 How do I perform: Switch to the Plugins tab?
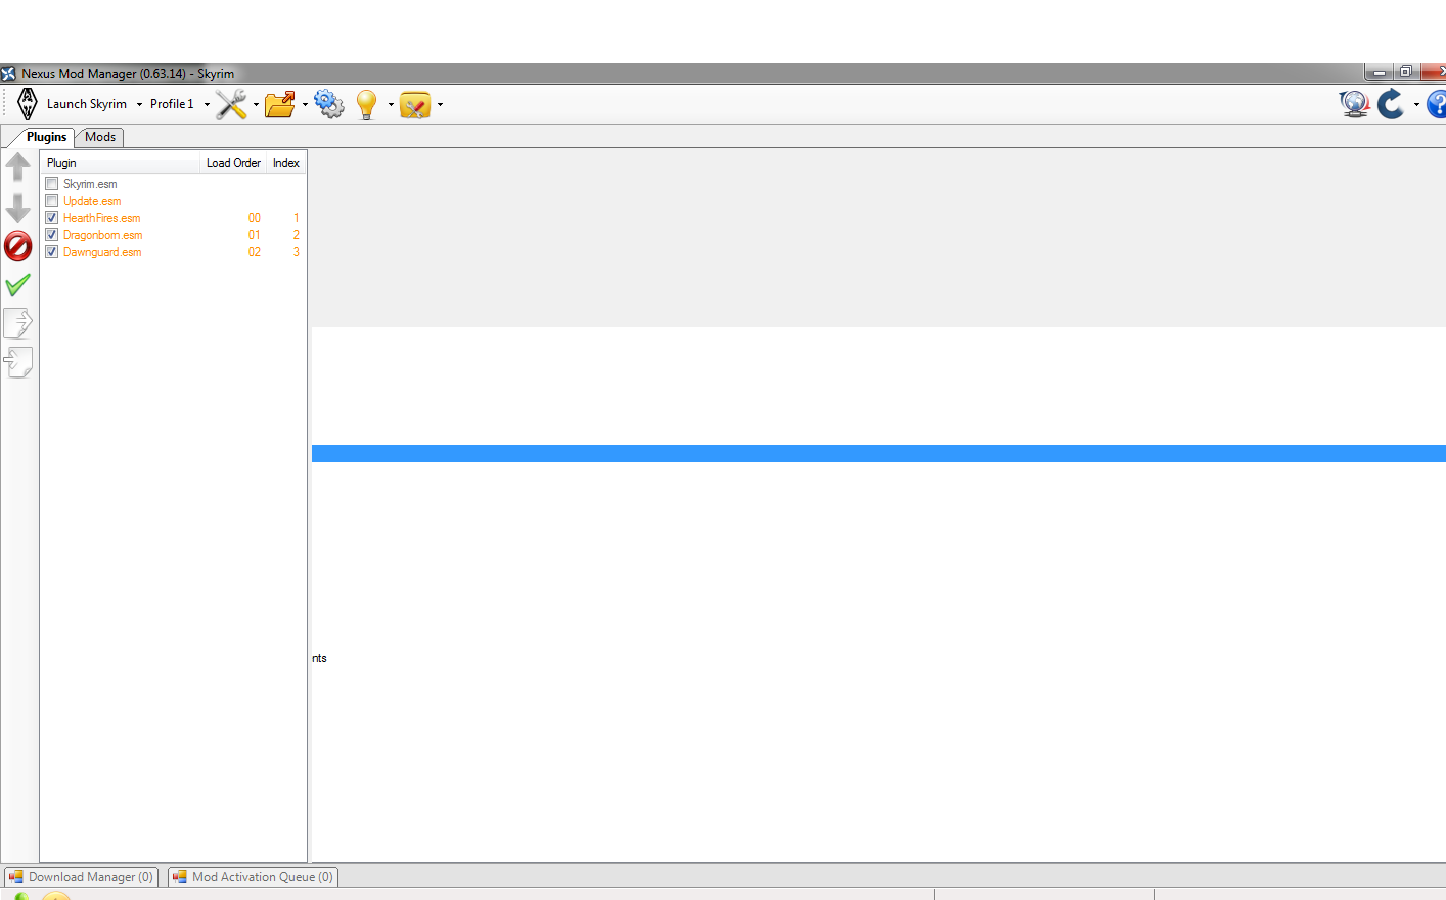click(x=46, y=137)
